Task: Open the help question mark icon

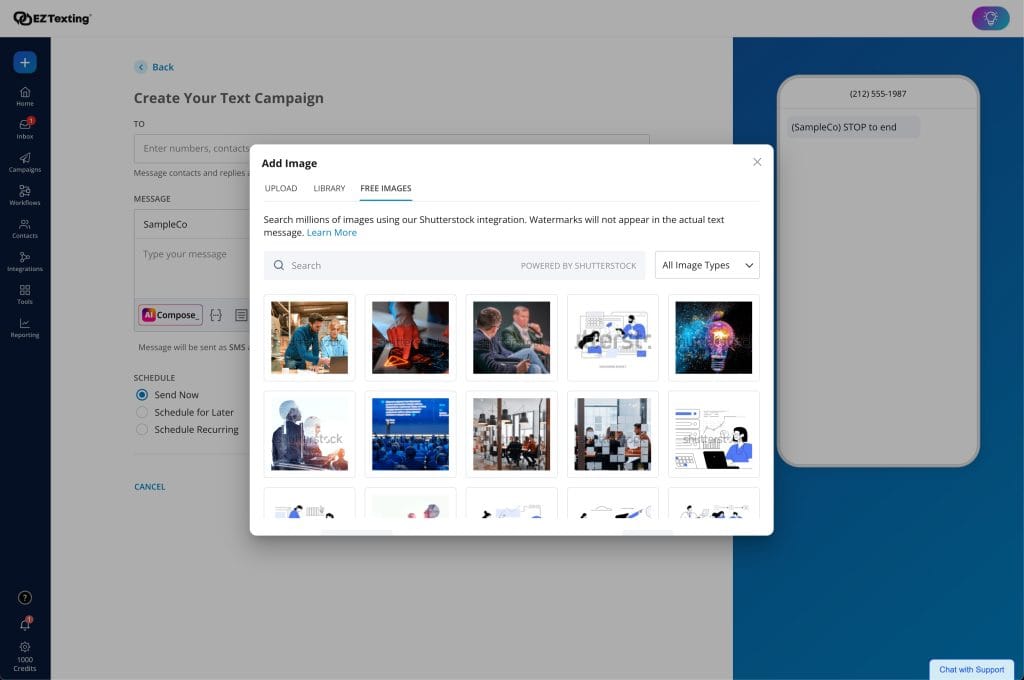Action: coord(25,597)
